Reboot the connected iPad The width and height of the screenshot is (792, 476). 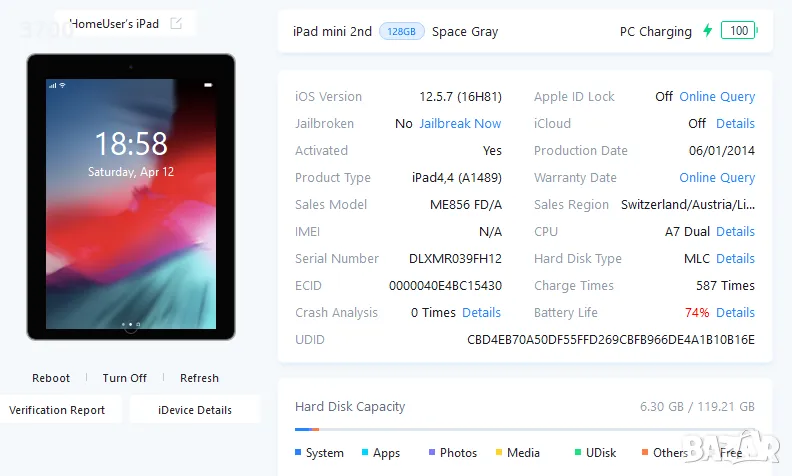tap(51, 378)
